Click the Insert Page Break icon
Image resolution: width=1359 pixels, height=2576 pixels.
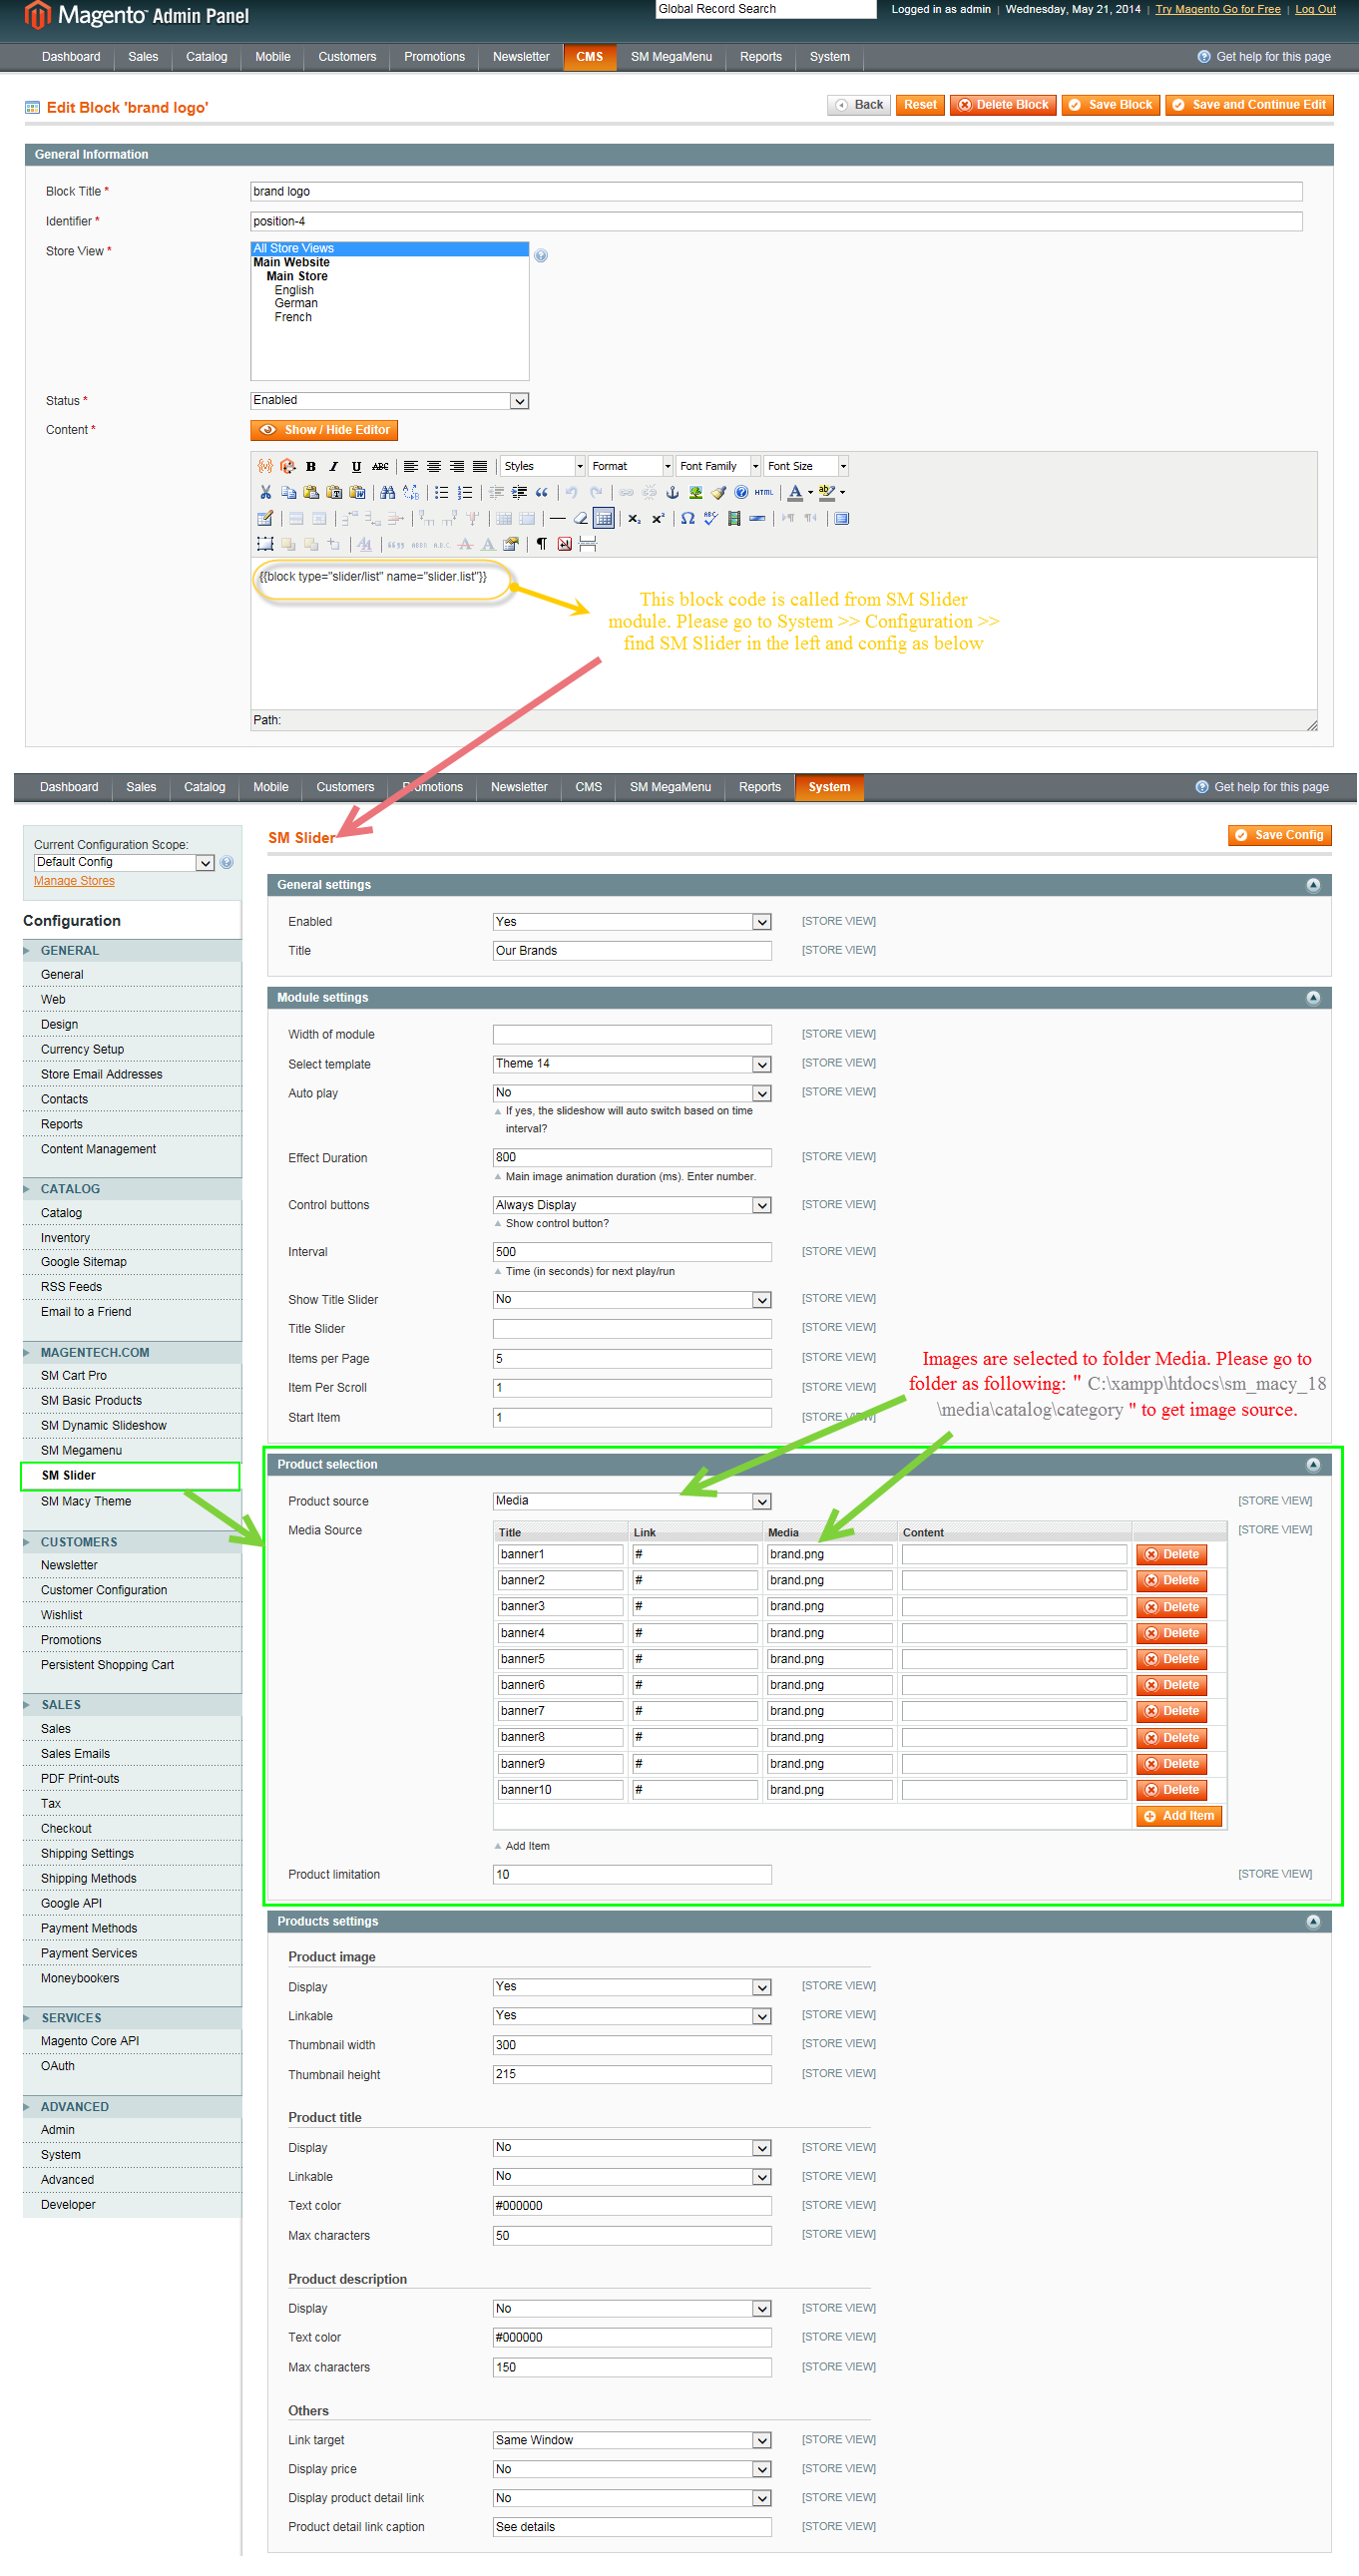tap(589, 544)
